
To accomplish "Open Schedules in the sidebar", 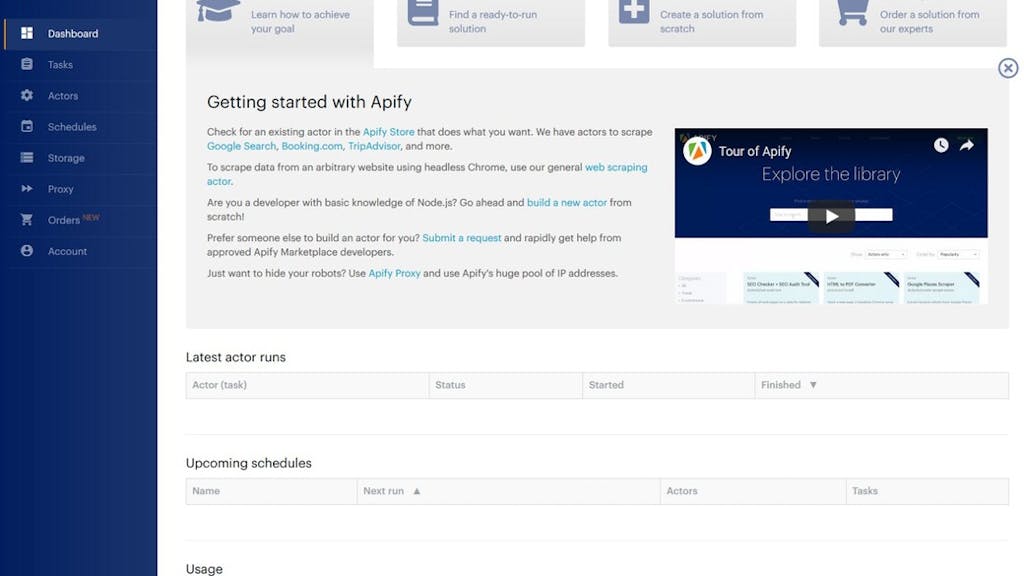I will [x=79, y=127].
